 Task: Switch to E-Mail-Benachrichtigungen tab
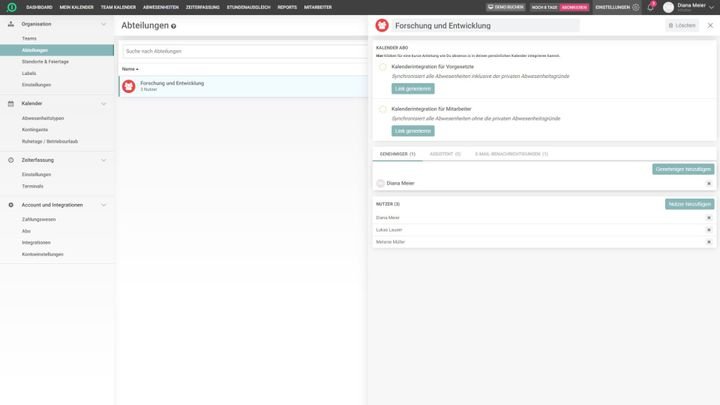[x=511, y=154]
